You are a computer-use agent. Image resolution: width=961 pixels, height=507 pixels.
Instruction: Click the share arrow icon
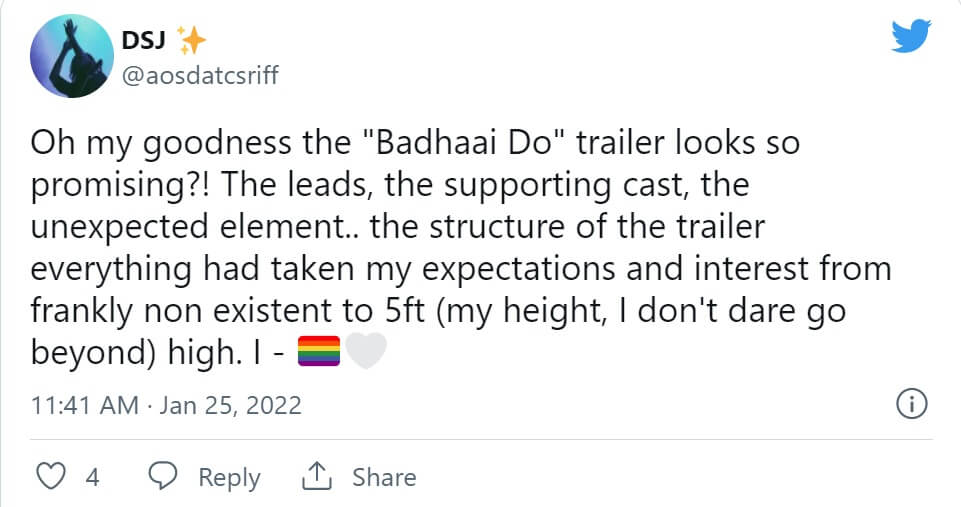pyautogui.click(x=316, y=477)
